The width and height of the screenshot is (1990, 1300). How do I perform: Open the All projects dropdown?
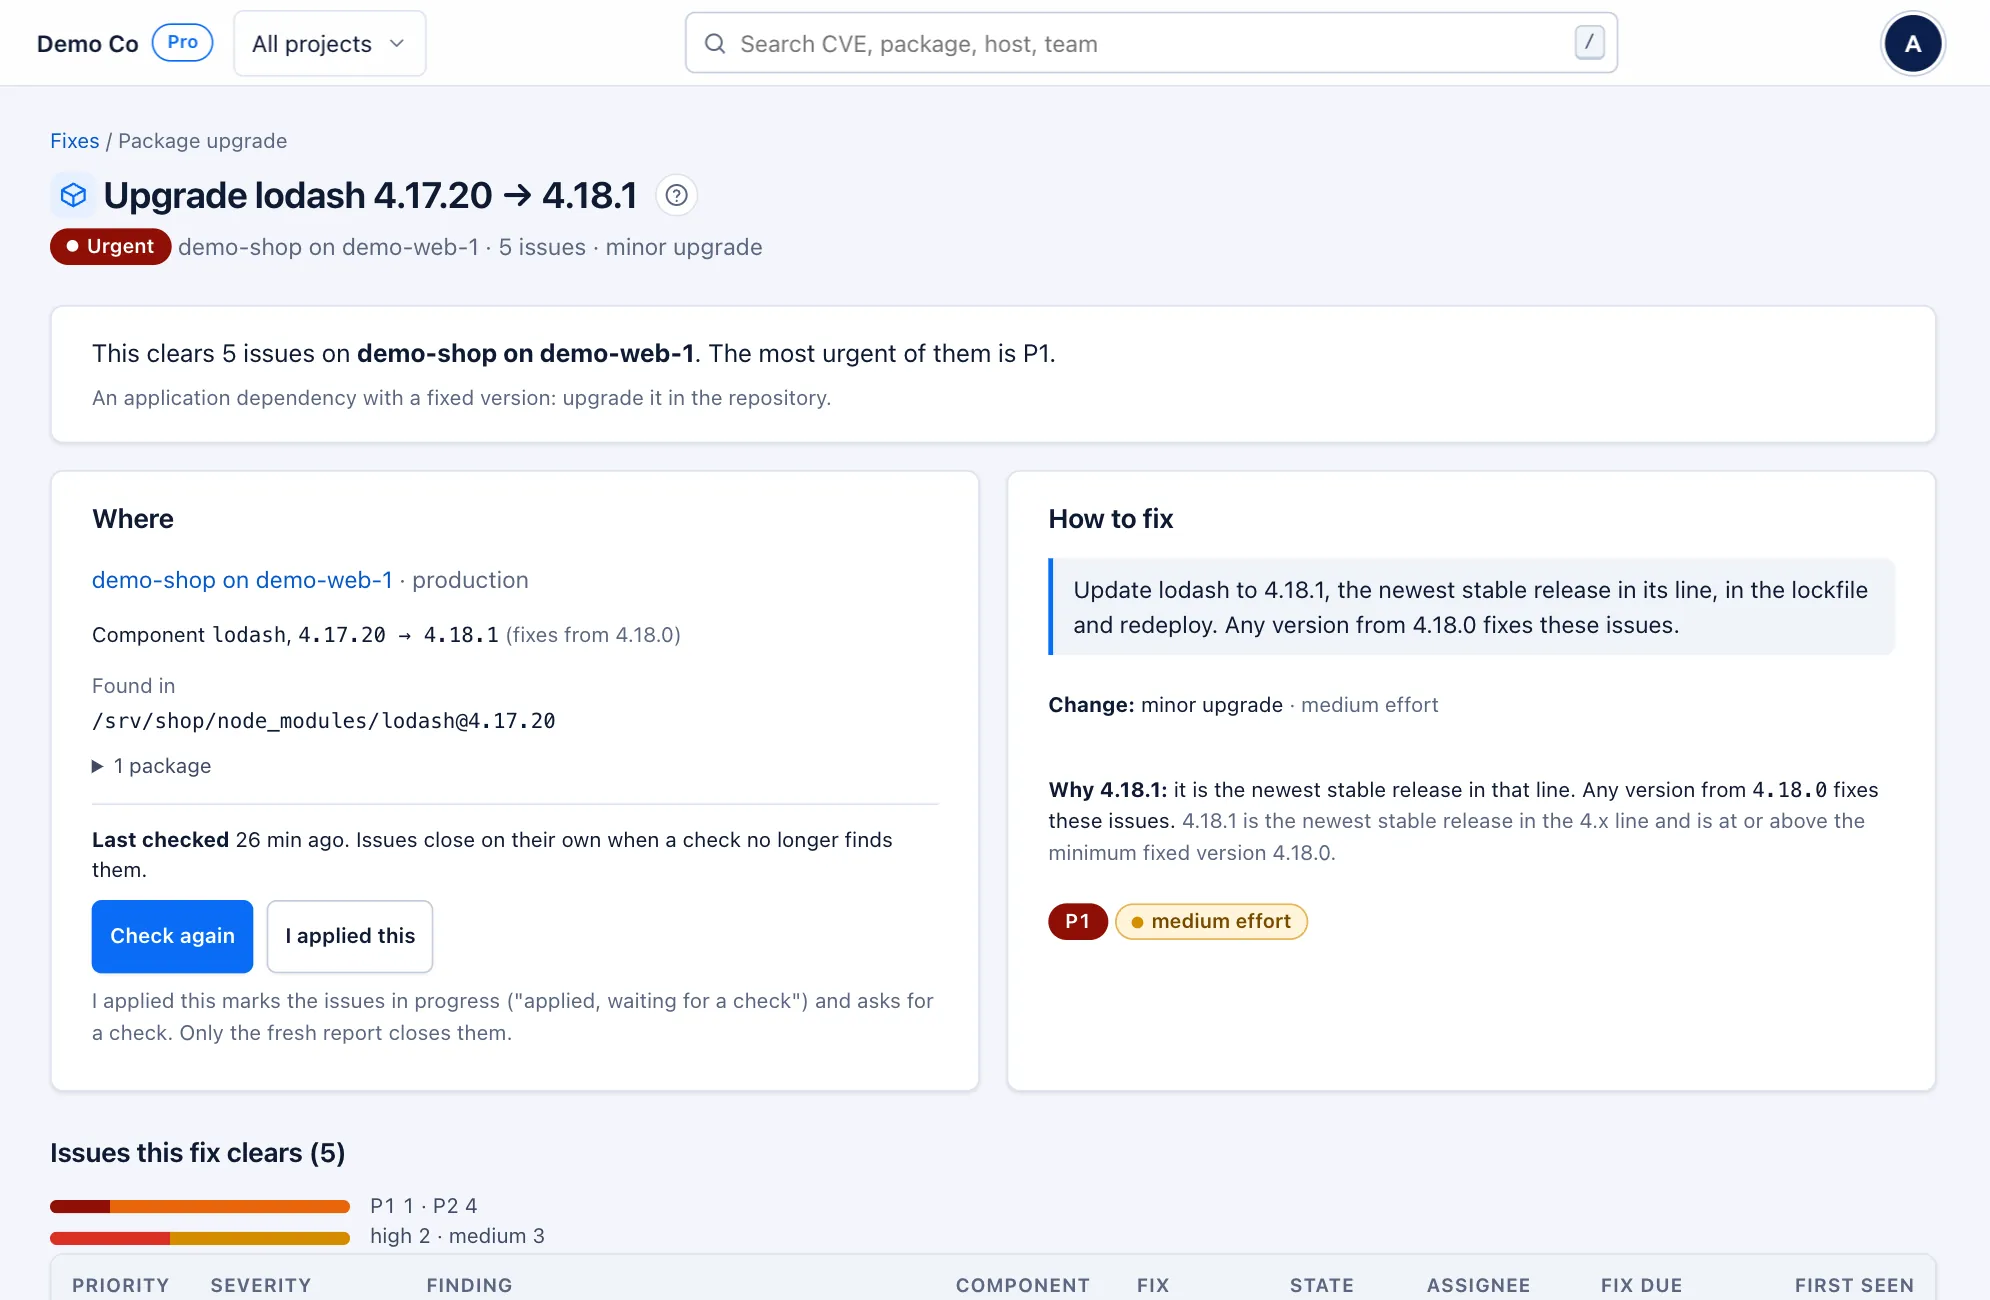[x=329, y=43]
